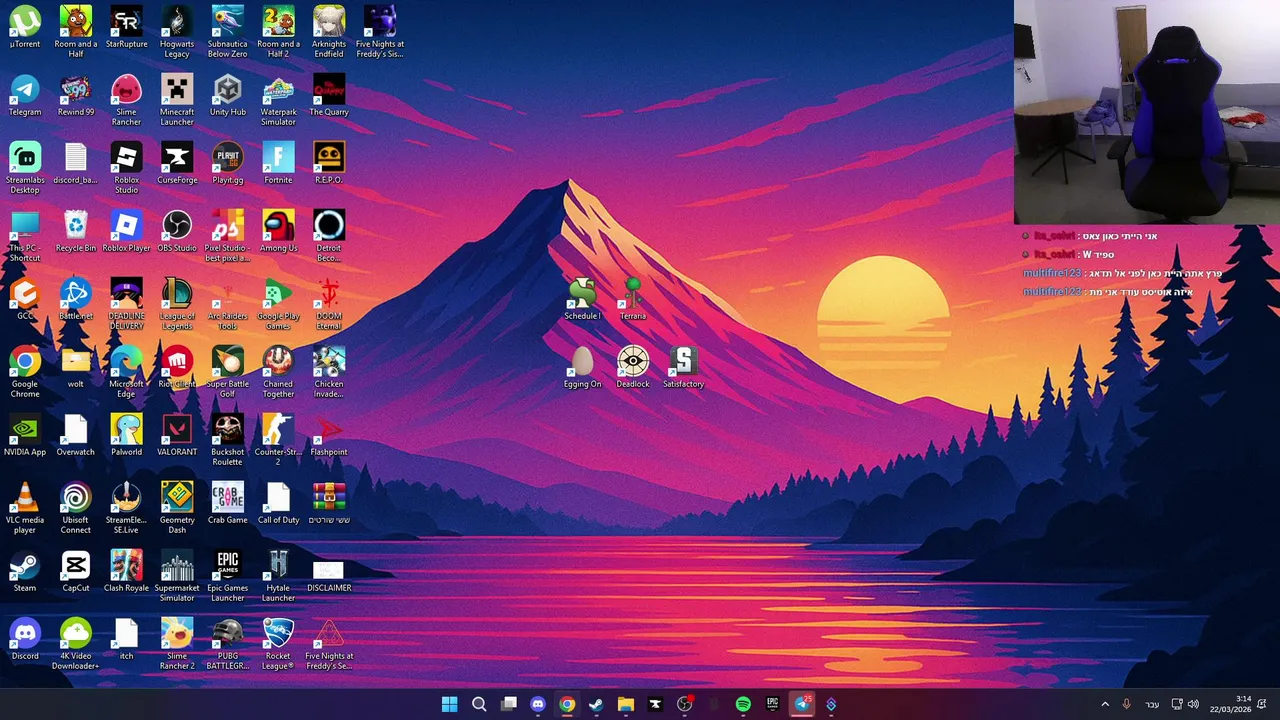Open the Terraria shortcut
The height and width of the screenshot is (720, 1280).
[633, 300]
